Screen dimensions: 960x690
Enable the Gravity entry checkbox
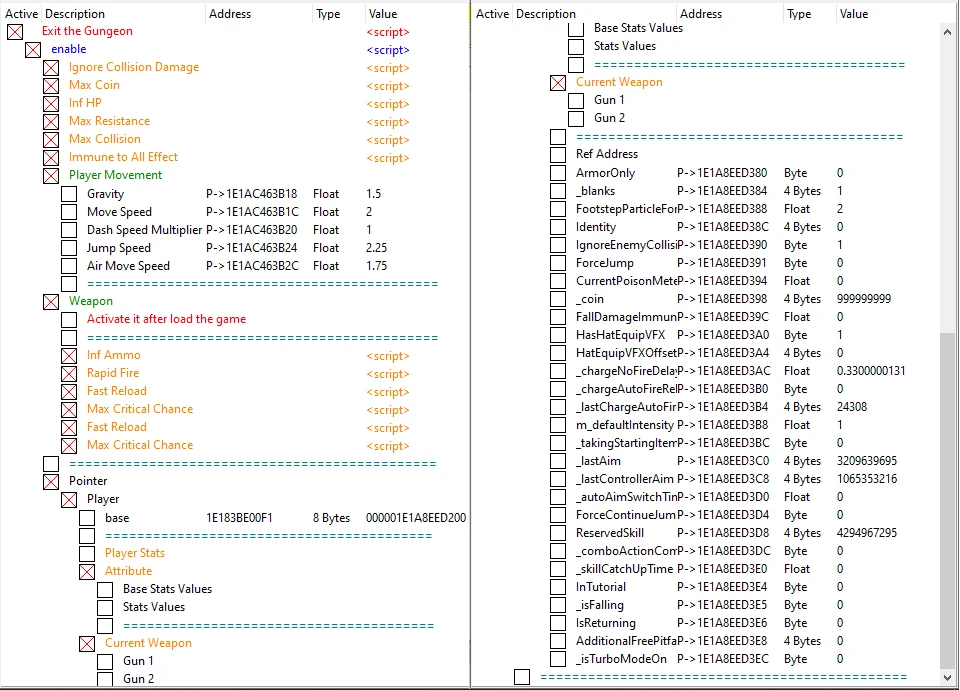coord(69,194)
